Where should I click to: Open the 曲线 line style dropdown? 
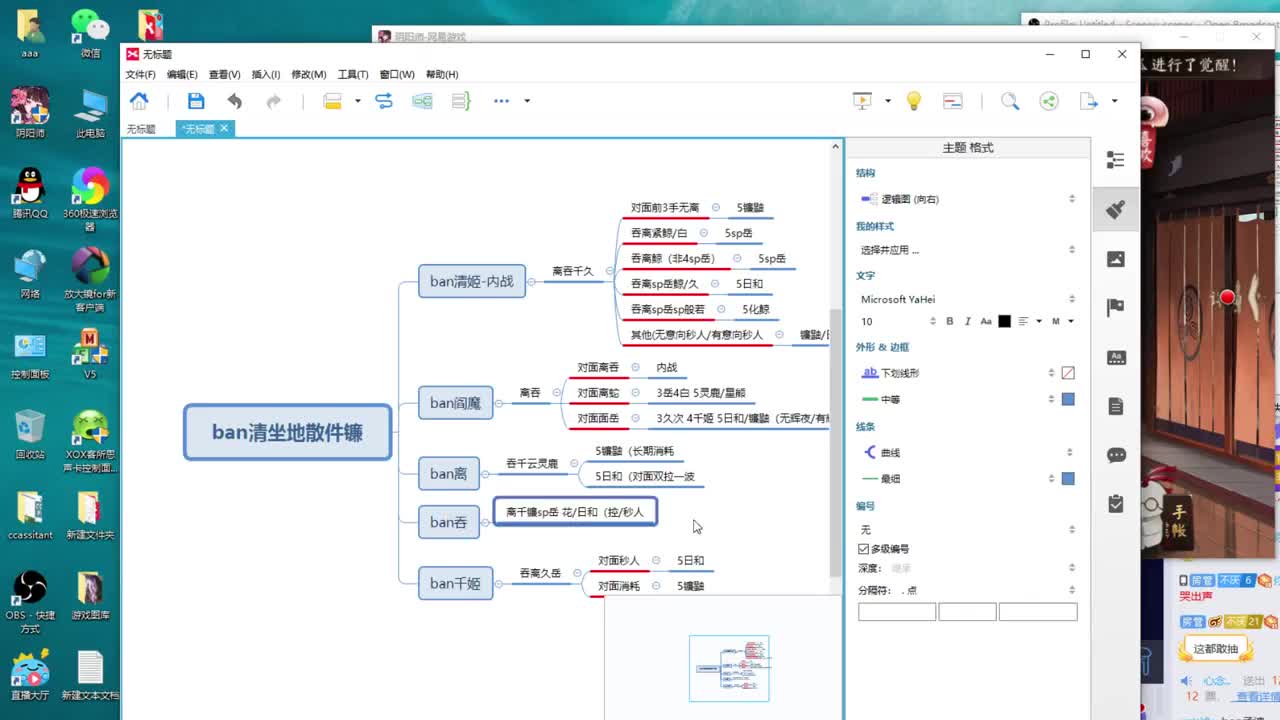click(967, 452)
